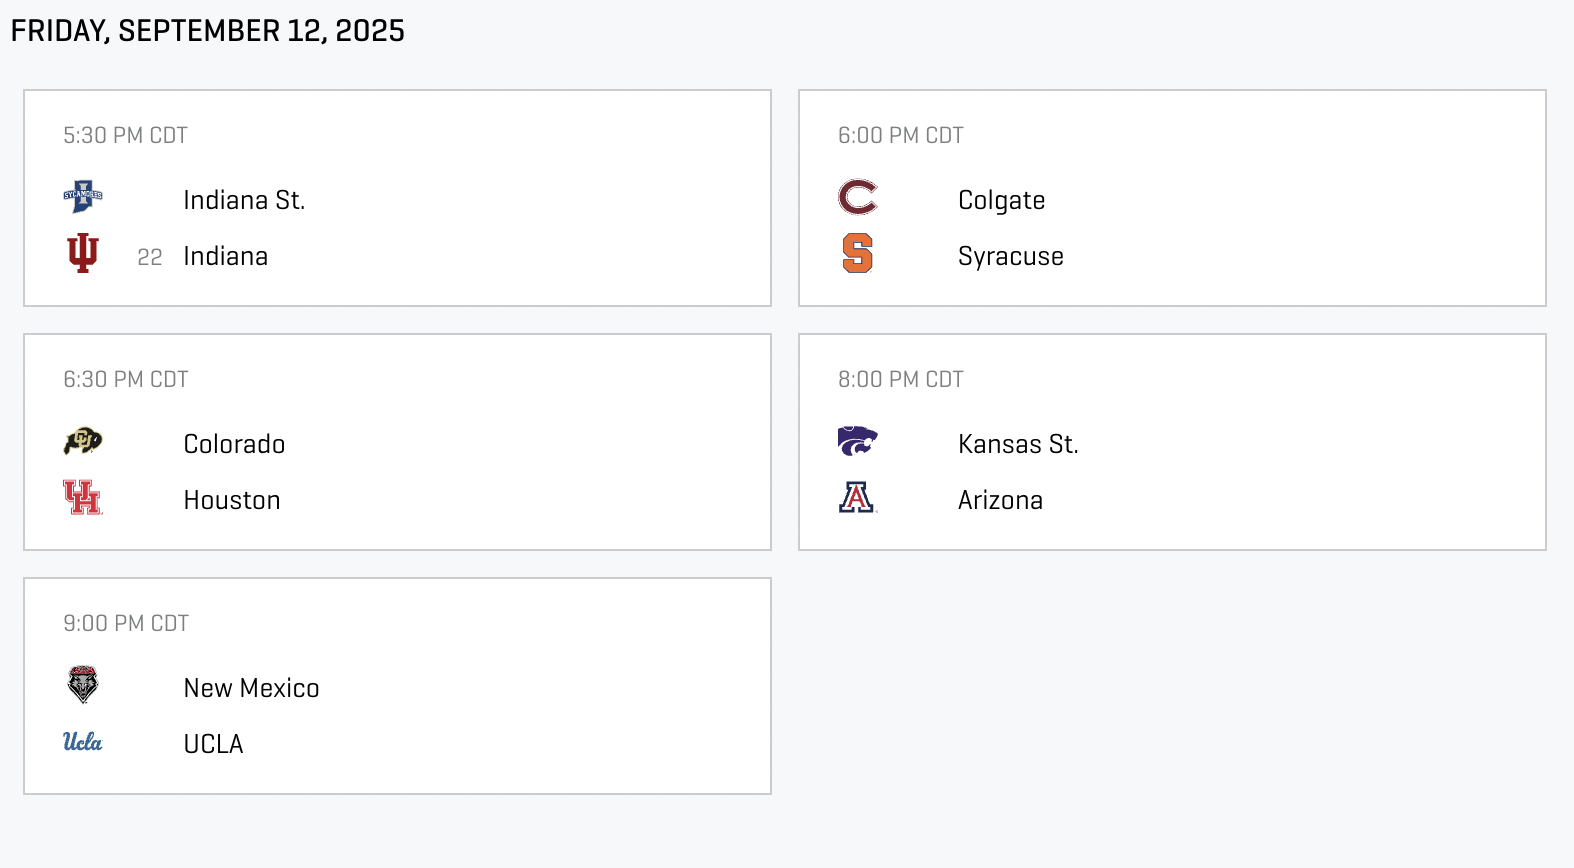Click the New Mexico Lobos logo
Image resolution: width=1574 pixels, height=868 pixels.
click(83, 685)
